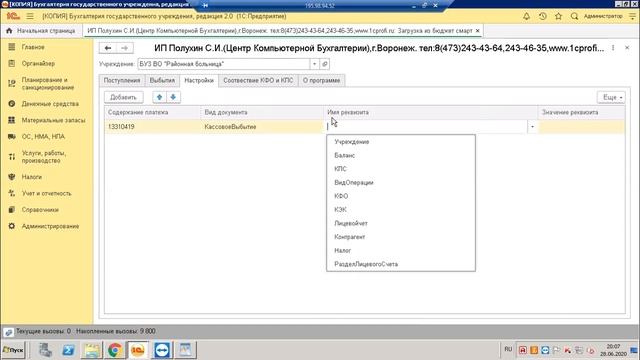Open the history clock icon
The width and height of the screenshot is (640, 360).
click(x=542, y=16)
